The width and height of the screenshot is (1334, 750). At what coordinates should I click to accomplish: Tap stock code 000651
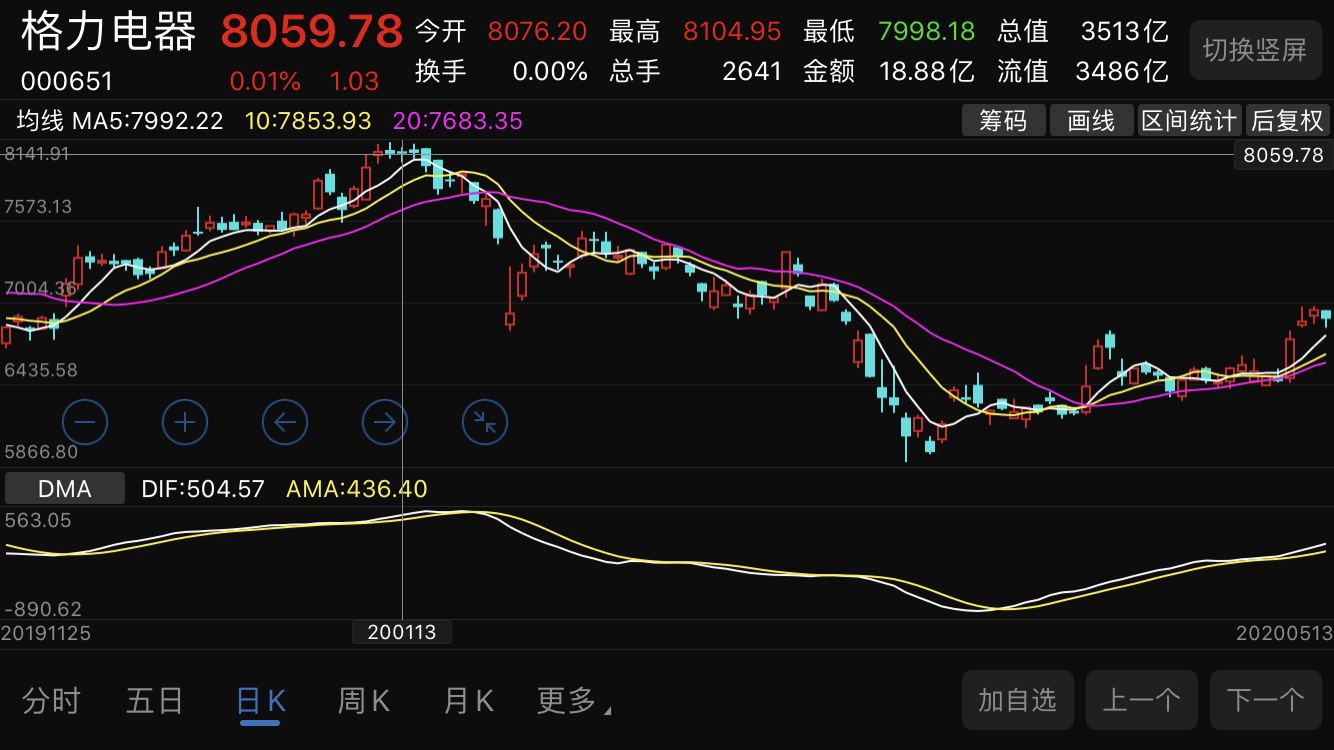67,81
